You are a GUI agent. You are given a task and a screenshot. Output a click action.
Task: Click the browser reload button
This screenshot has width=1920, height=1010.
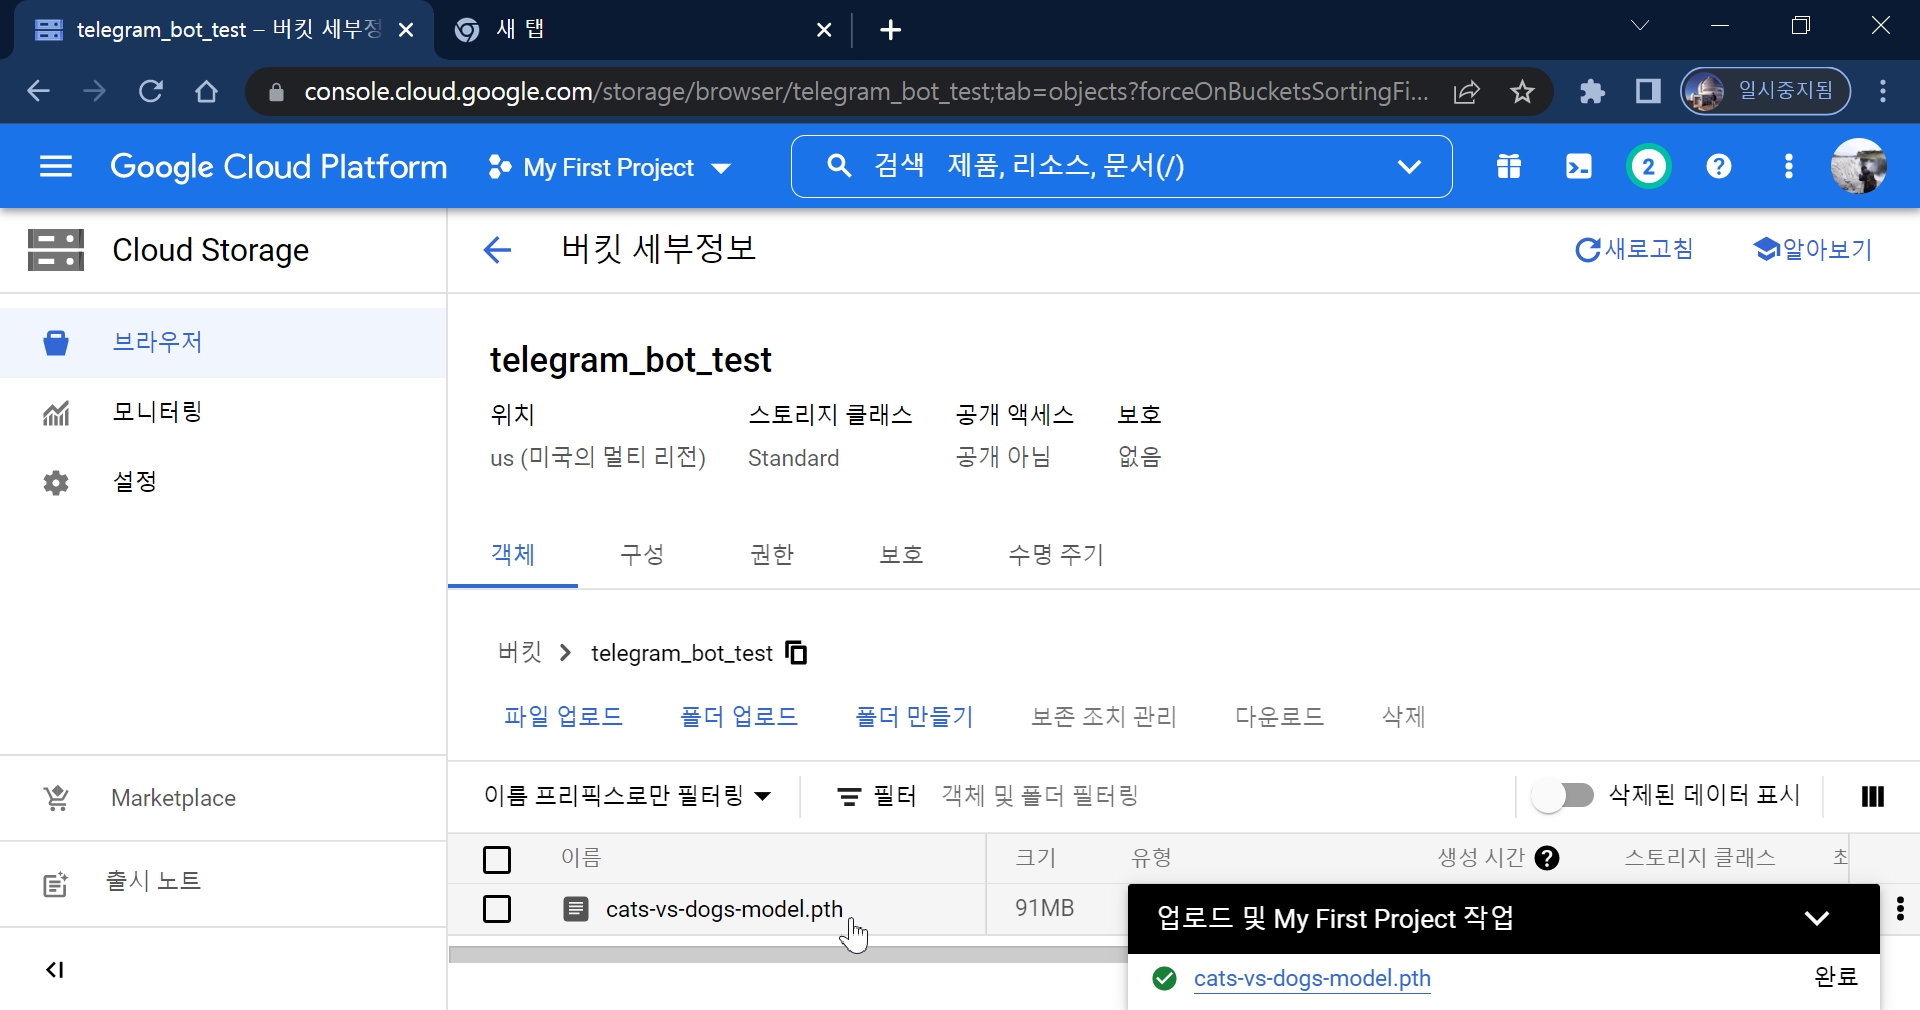[x=151, y=91]
